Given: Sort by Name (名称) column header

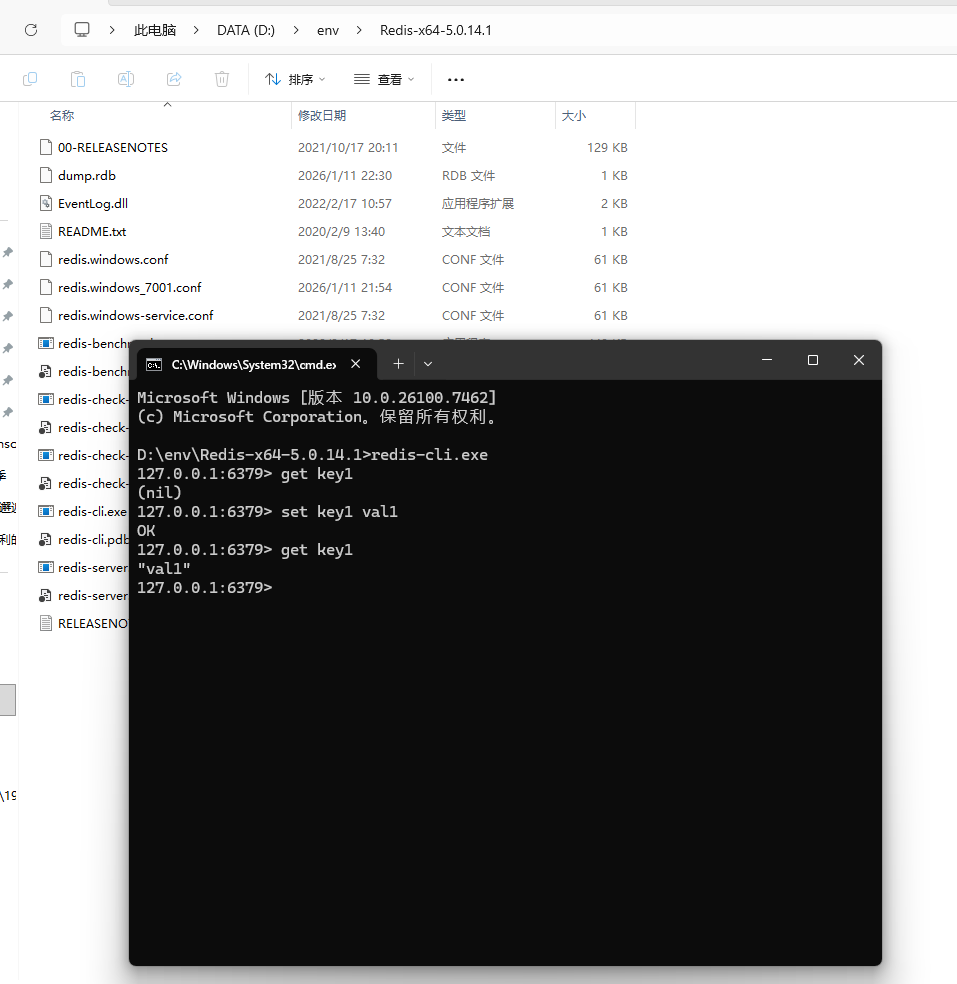Looking at the screenshot, I should pyautogui.click(x=62, y=115).
